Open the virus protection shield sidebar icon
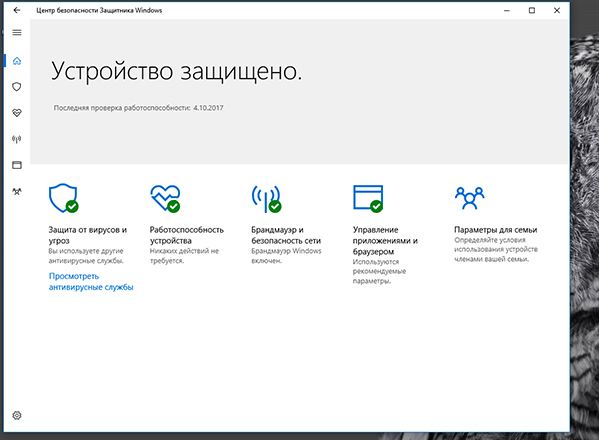The image size is (599, 440). coord(17,87)
